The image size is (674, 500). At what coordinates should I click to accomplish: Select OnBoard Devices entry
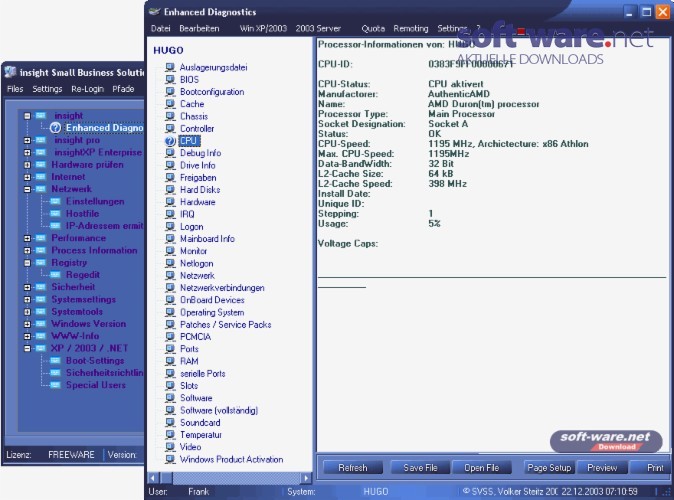(212, 300)
